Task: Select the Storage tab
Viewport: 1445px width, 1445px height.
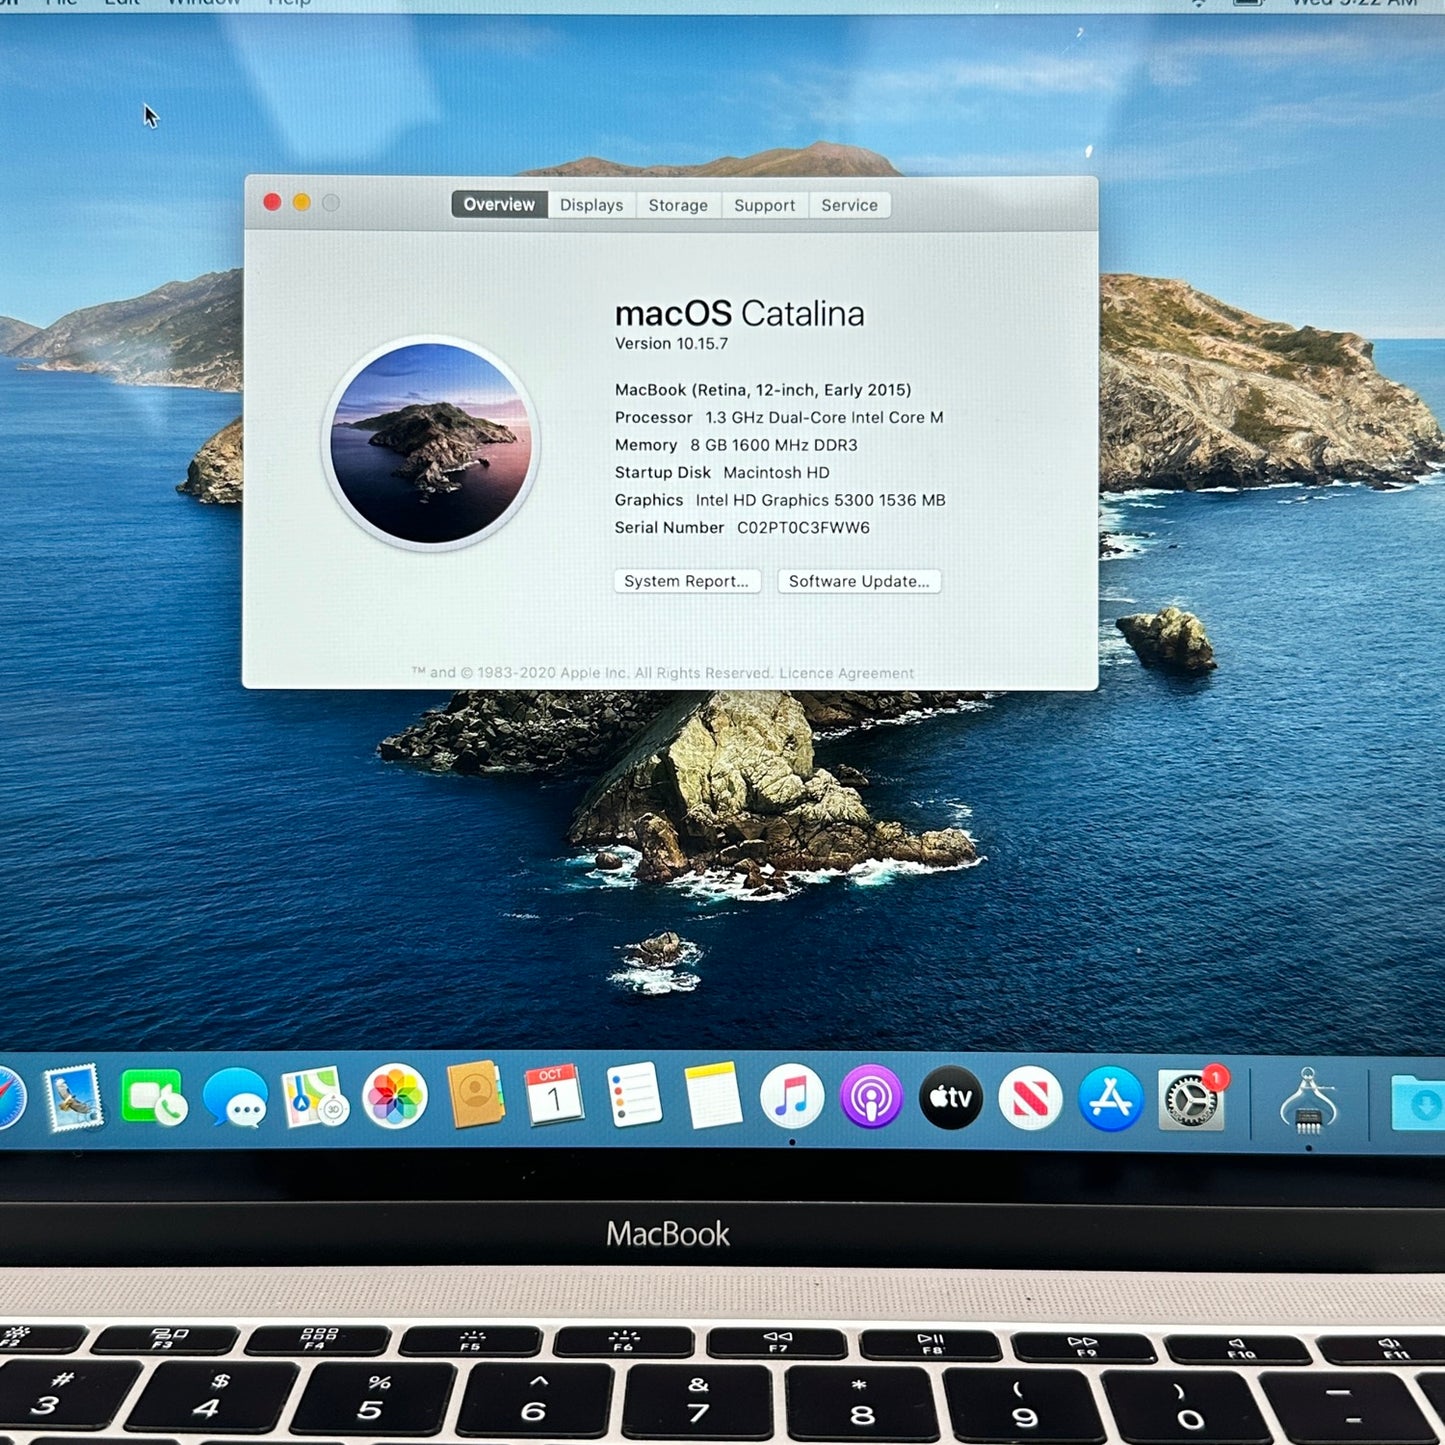Action: [x=678, y=205]
